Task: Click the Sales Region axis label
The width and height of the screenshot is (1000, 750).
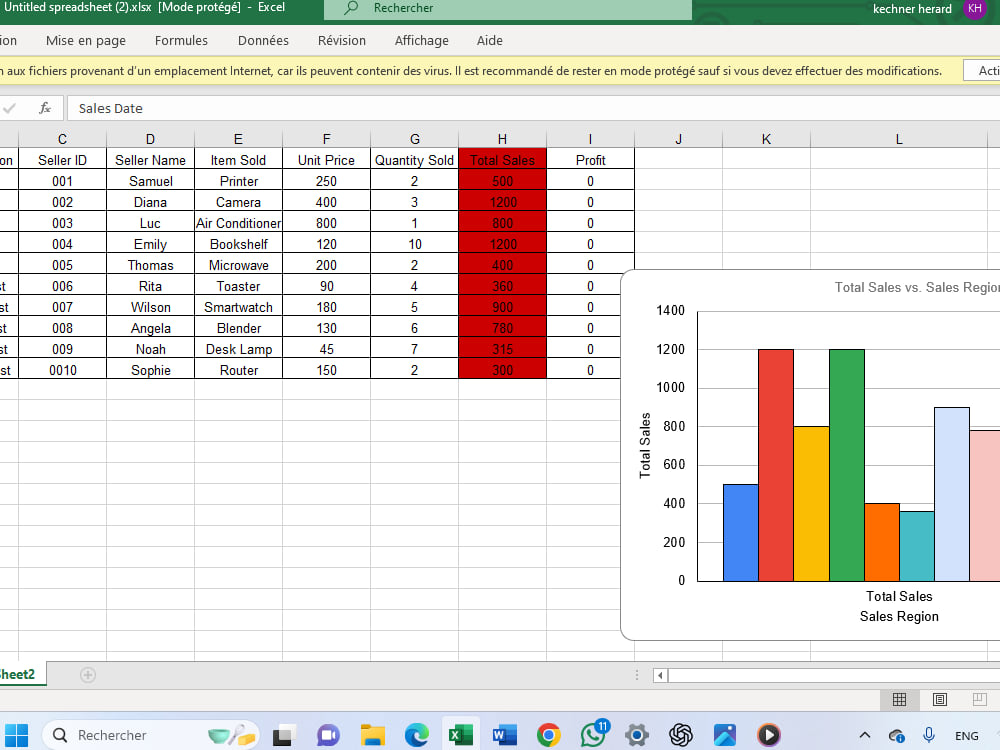Action: (x=899, y=616)
